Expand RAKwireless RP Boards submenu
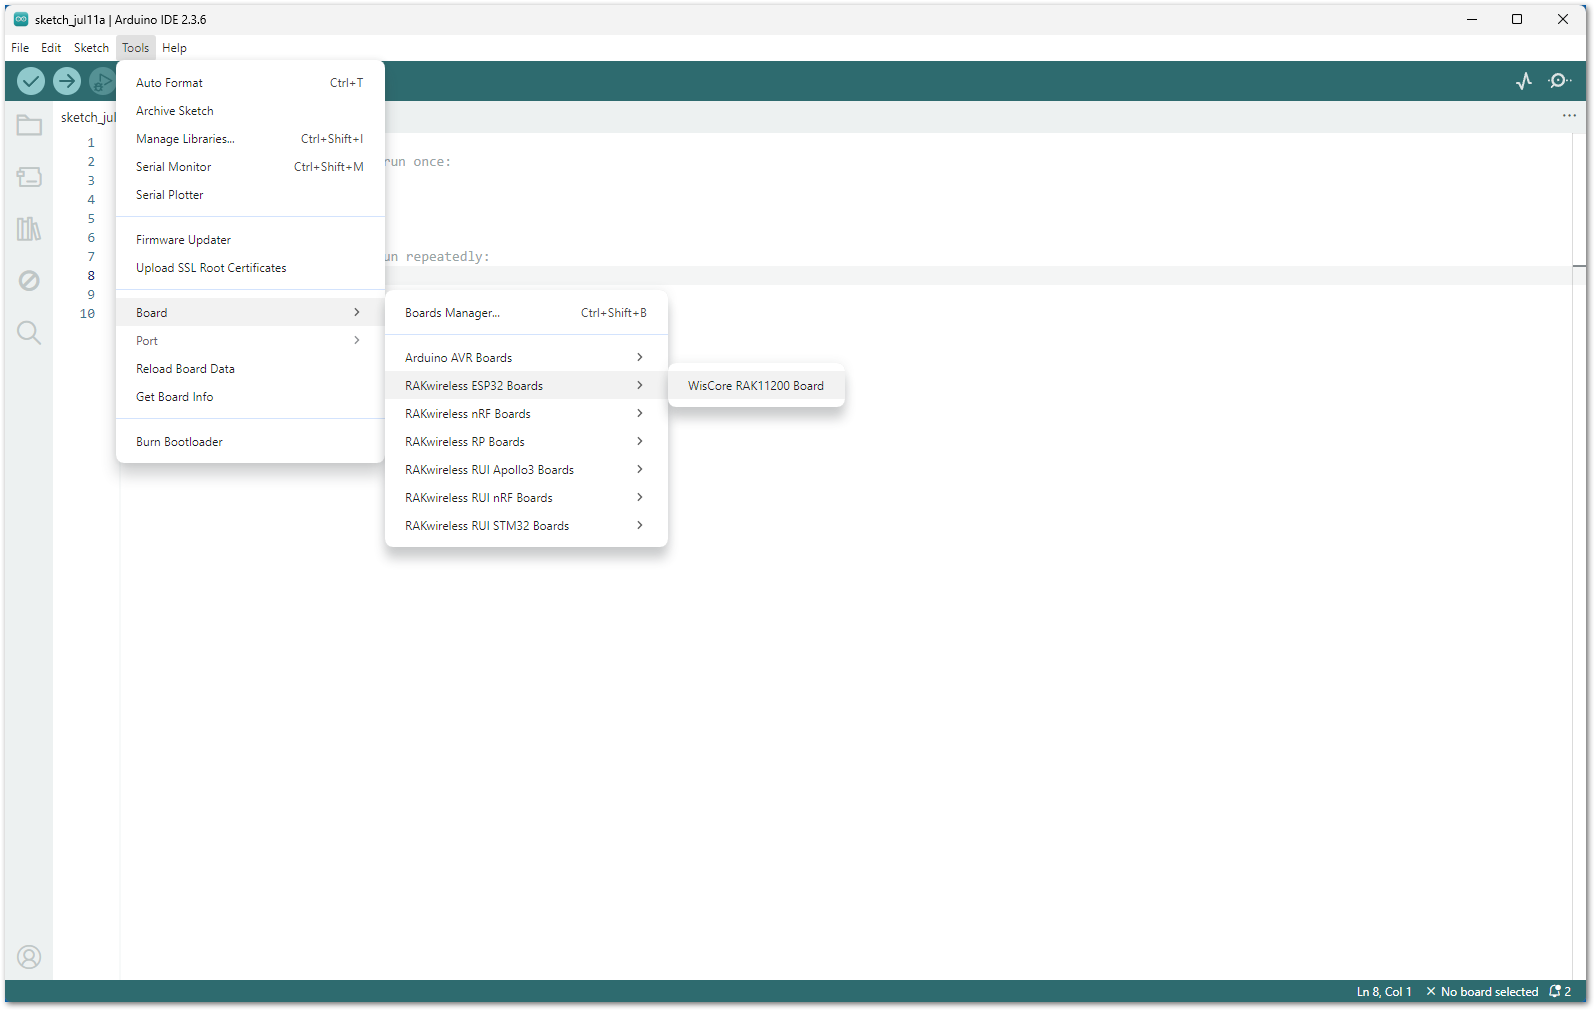The width and height of the screenshot is (1595, 1011). (x=526, y=442)
